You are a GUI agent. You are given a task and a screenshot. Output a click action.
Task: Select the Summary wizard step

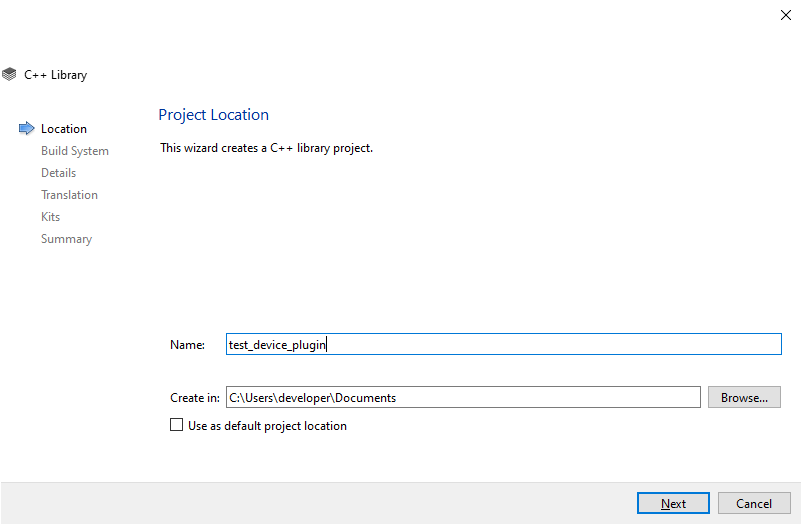coord(66,239)
